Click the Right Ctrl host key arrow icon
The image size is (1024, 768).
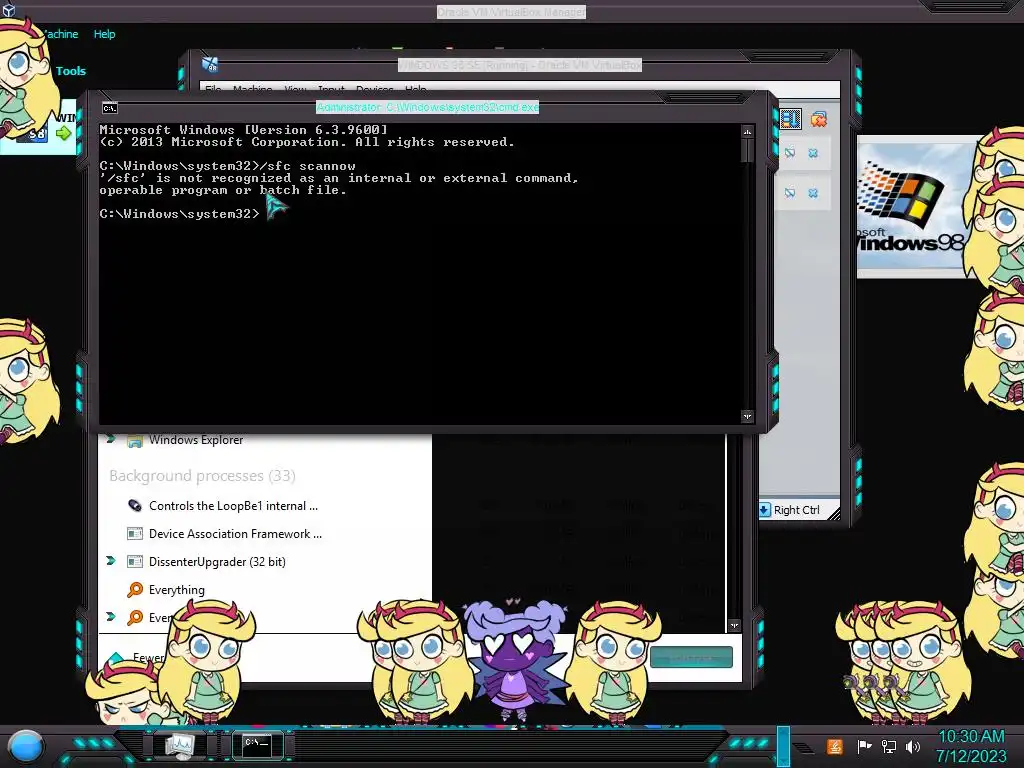coord(765,509)
